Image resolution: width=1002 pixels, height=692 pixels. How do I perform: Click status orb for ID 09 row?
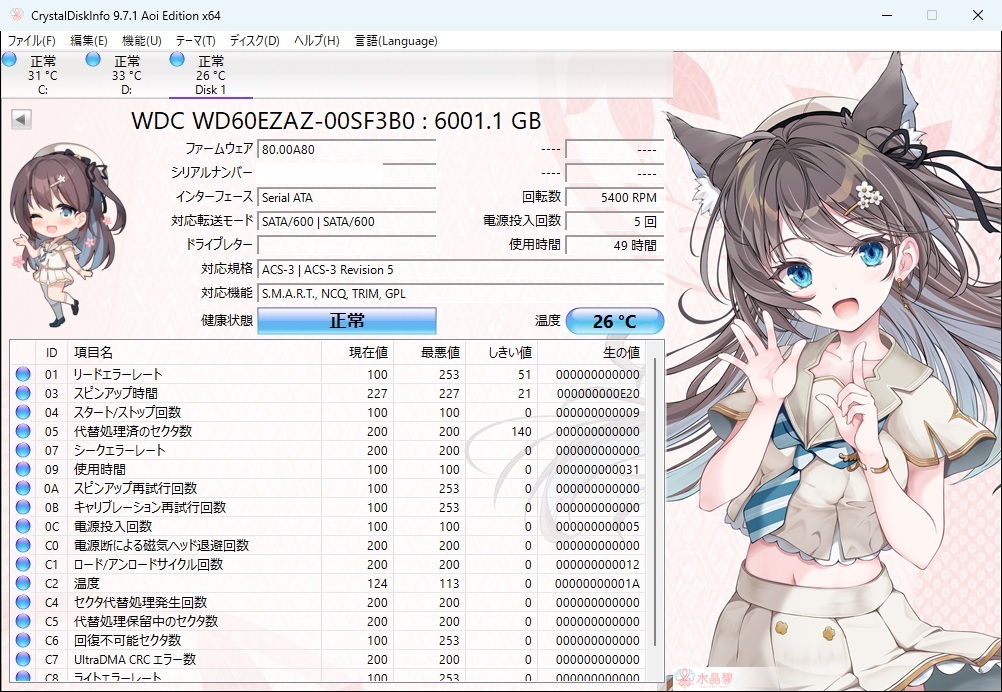point(23,469)
